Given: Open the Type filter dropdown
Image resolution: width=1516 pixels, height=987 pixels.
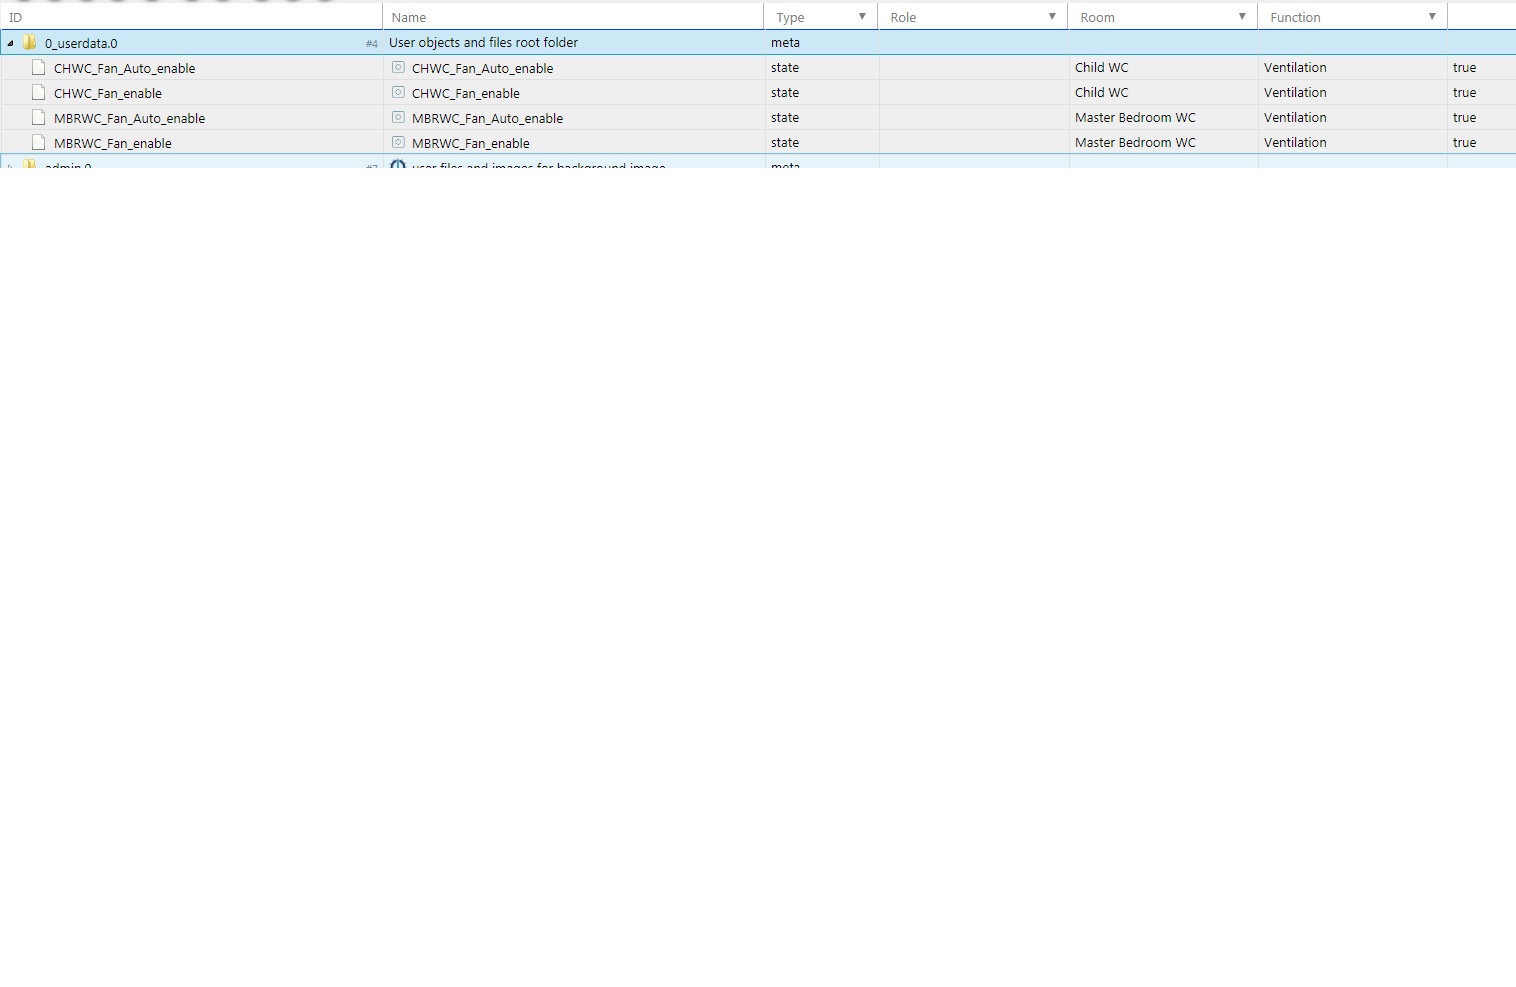Looking at the screenshot, I should click(x=861, y=16).
